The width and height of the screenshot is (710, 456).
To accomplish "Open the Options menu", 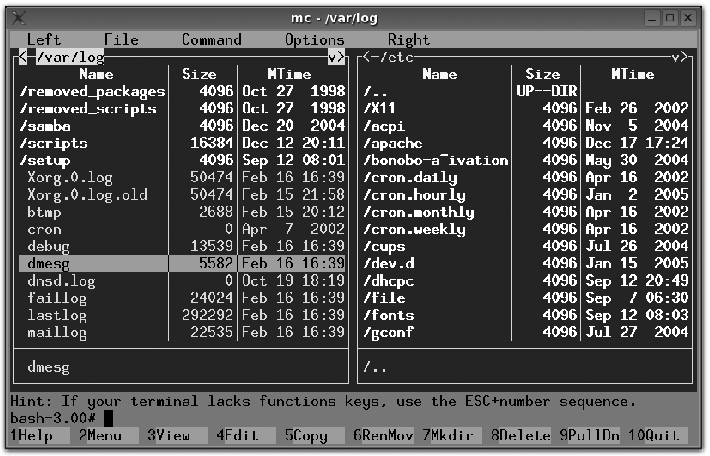I will 314,40.
